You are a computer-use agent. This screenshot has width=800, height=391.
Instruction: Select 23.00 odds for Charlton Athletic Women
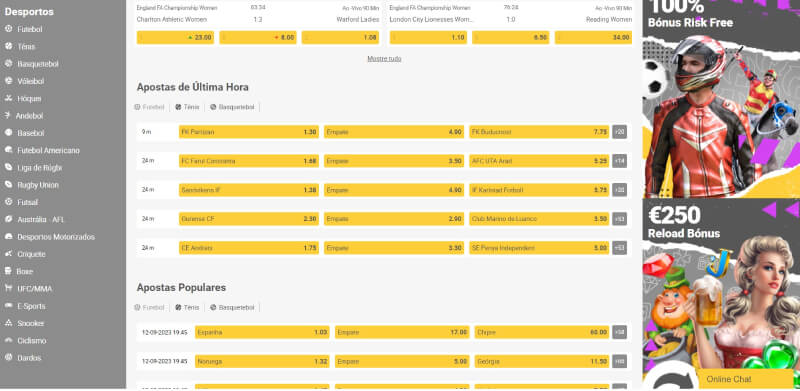(x=175, y=38)
